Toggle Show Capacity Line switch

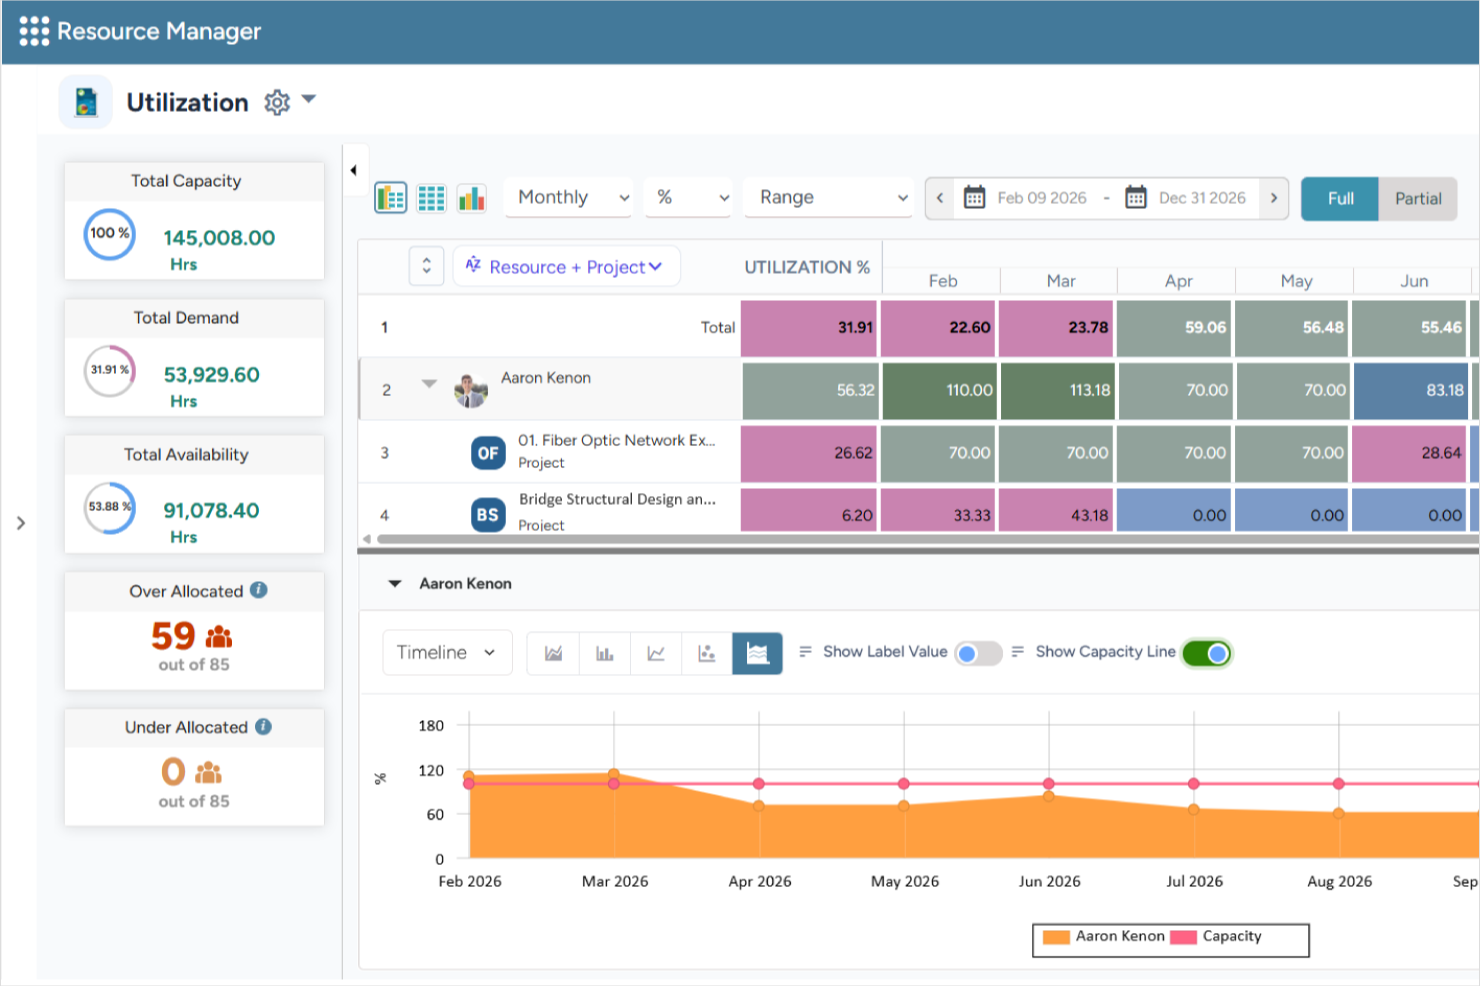point(1207,653)
